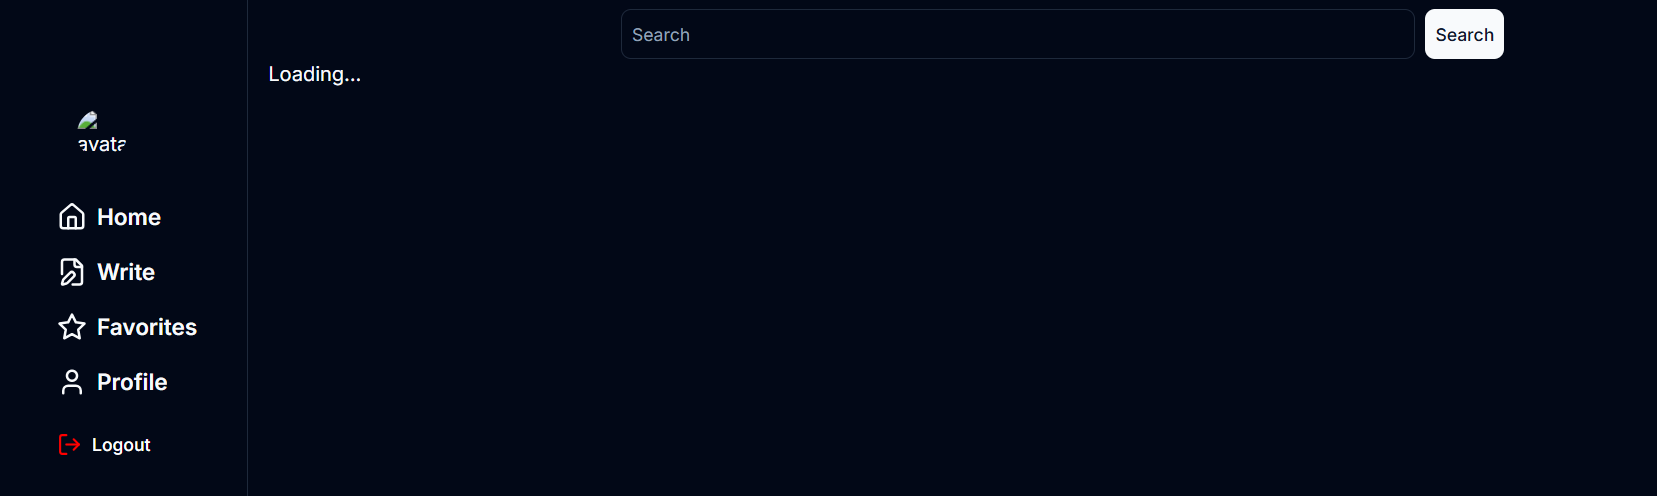Screen dimensions: 1657x496
Task: Click the house icon beside Home
Action: tap(72, 217)
